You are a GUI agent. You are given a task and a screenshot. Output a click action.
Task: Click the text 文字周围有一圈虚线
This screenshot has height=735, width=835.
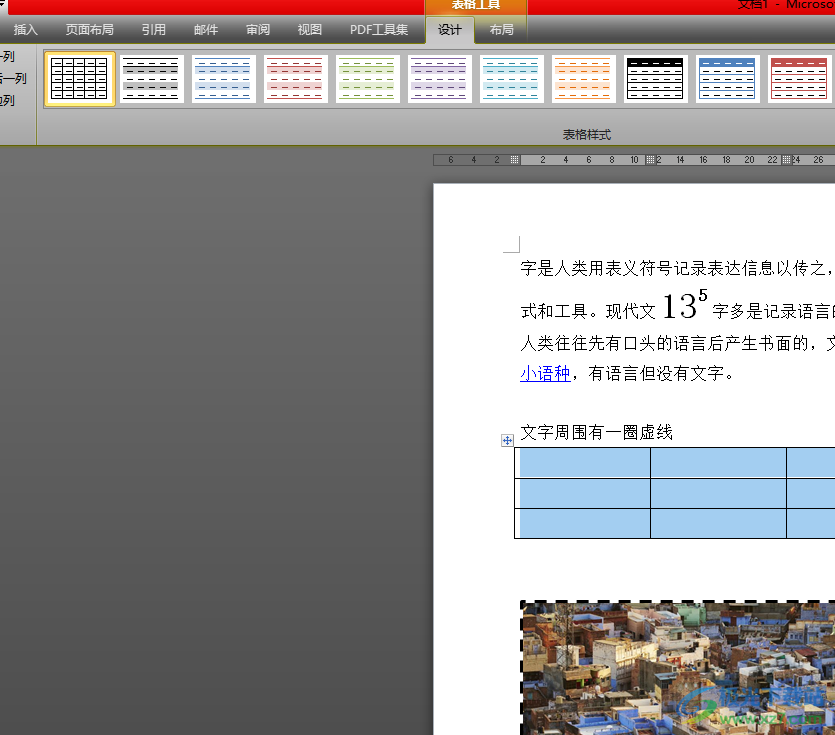[x=596, y=432]
